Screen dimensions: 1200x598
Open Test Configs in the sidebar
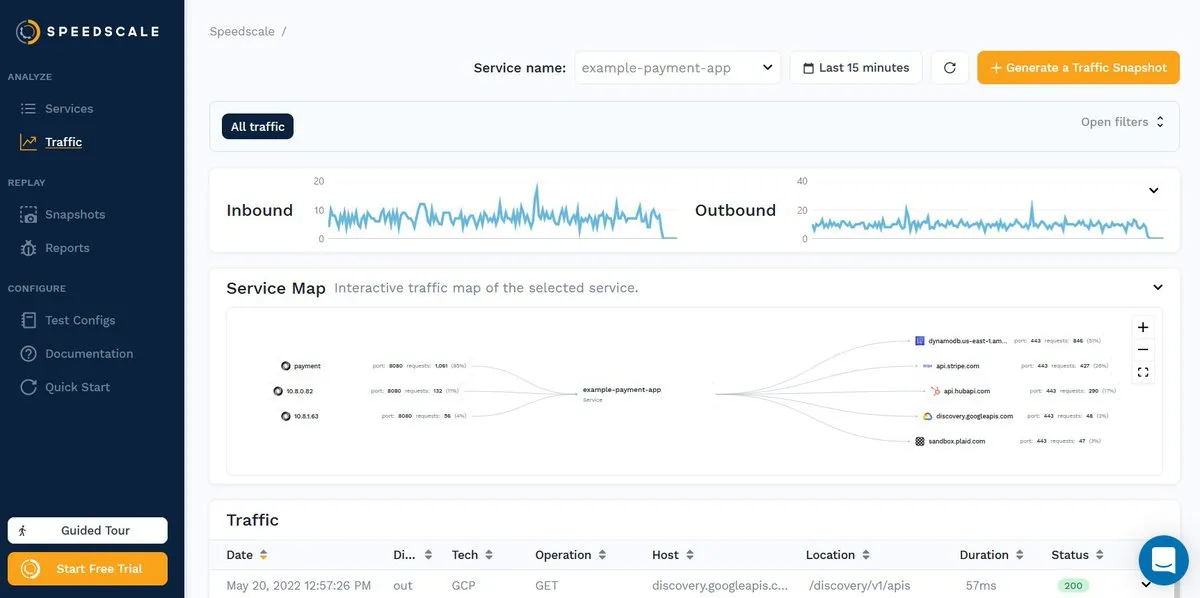[79, 320]
